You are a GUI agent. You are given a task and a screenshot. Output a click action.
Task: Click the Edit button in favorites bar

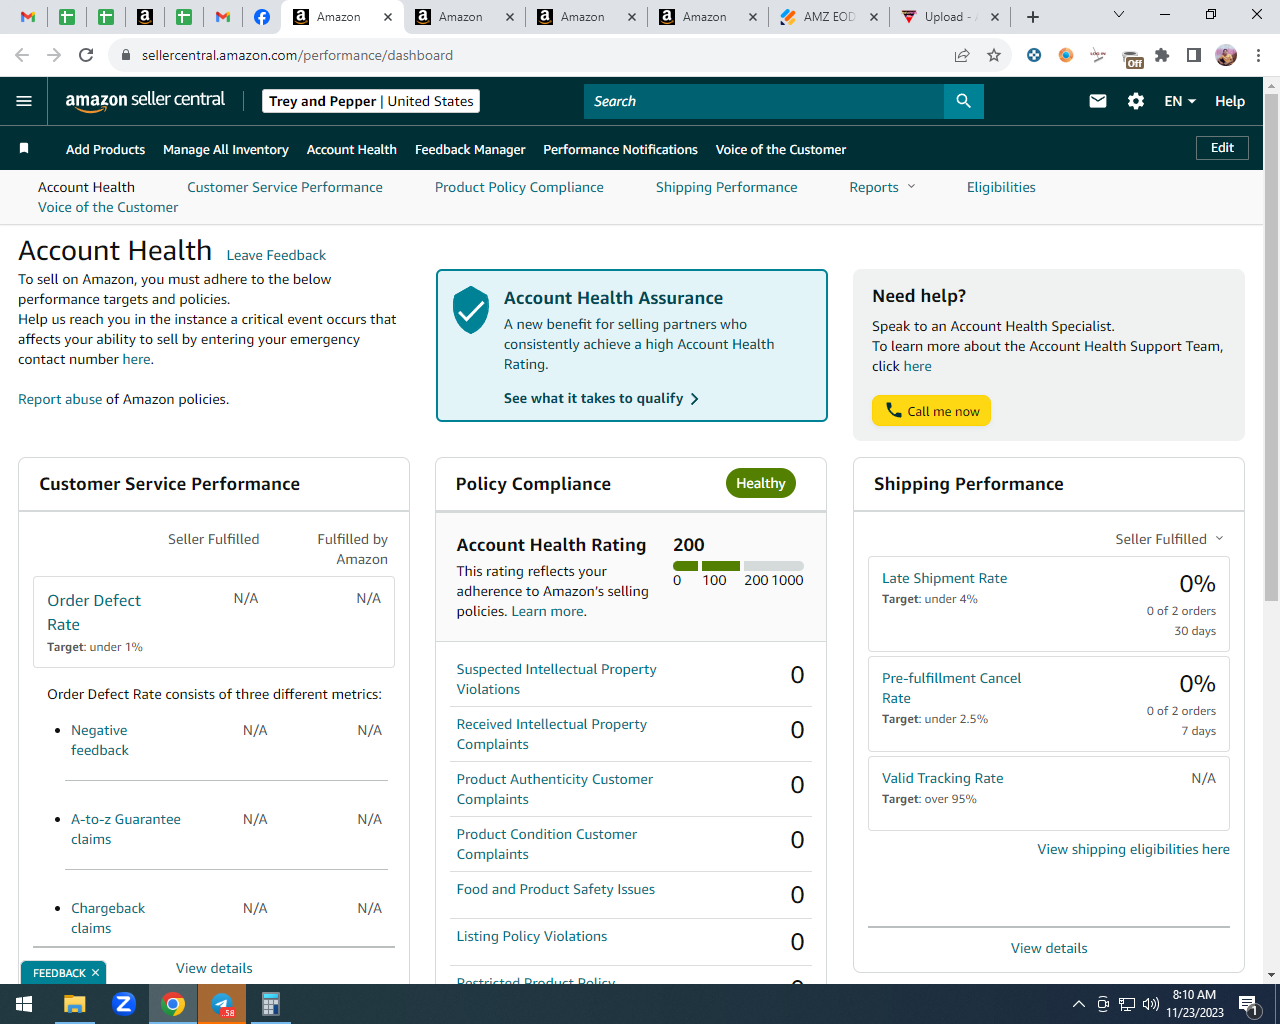point(1222,148)
